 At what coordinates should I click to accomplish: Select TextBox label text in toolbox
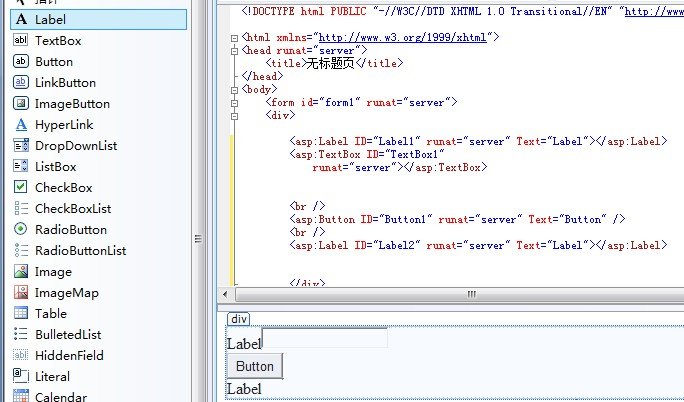coord(58,41)
